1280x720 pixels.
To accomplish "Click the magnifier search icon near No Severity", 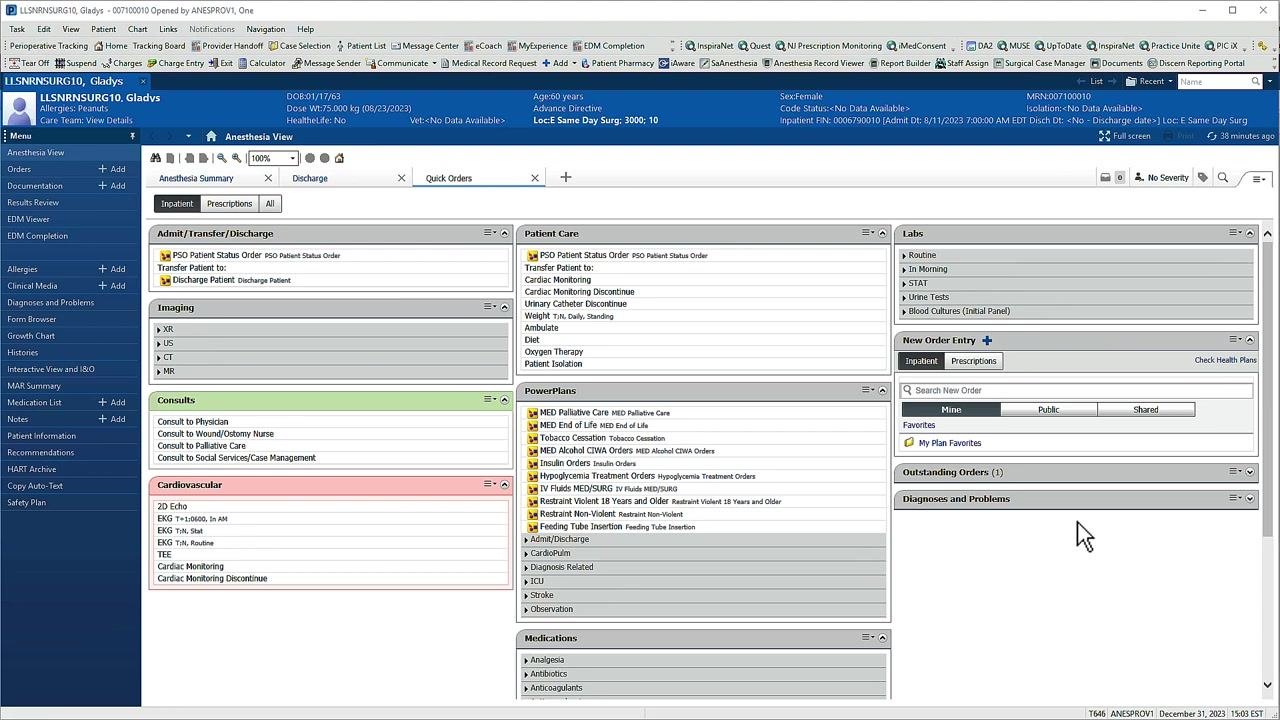I will click(1222, 178).
